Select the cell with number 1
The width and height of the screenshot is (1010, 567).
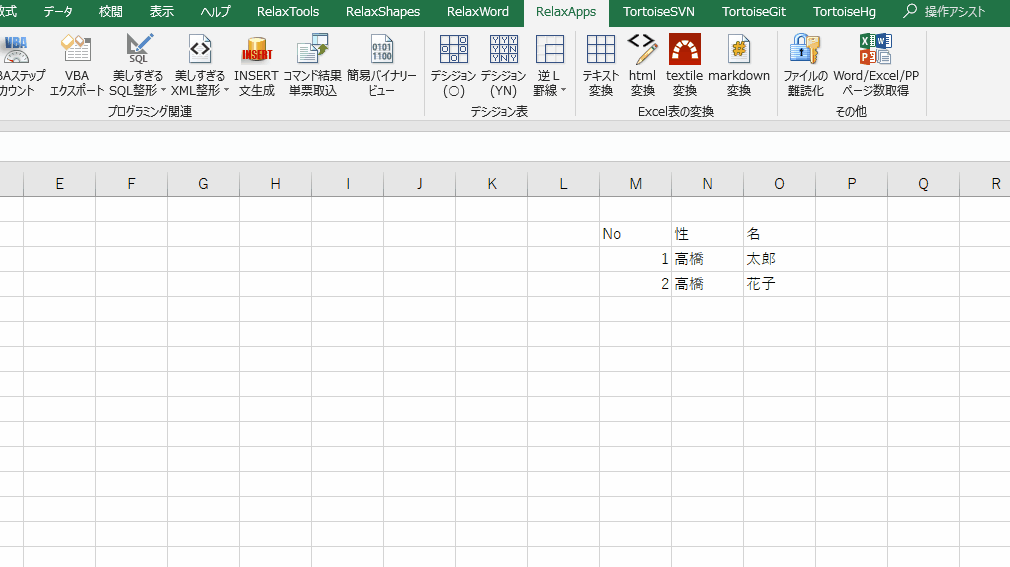click(636, 259)
